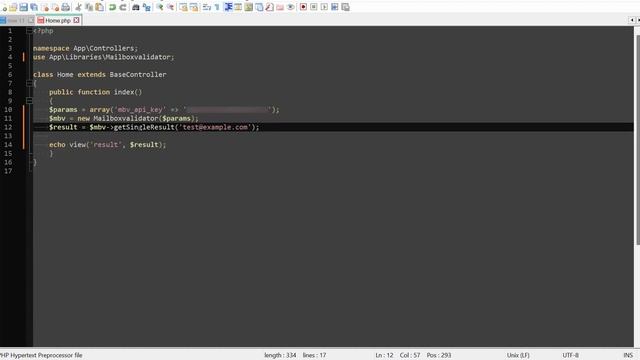Create a new file with the New icon

tap(4, 7)
